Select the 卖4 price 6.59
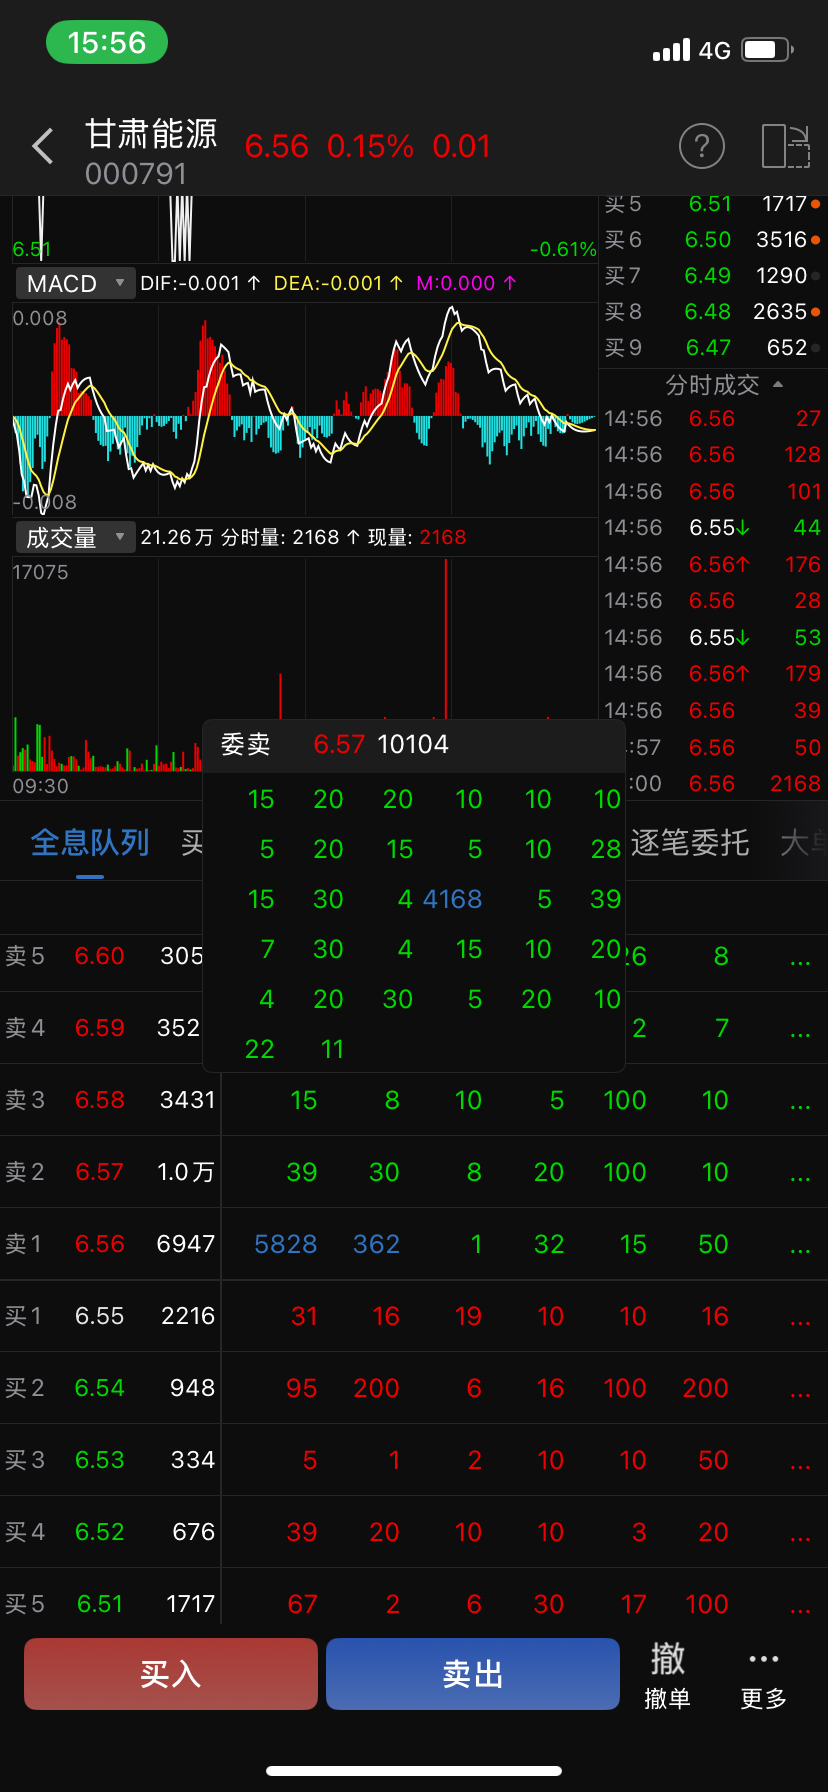 point(100,1028)
